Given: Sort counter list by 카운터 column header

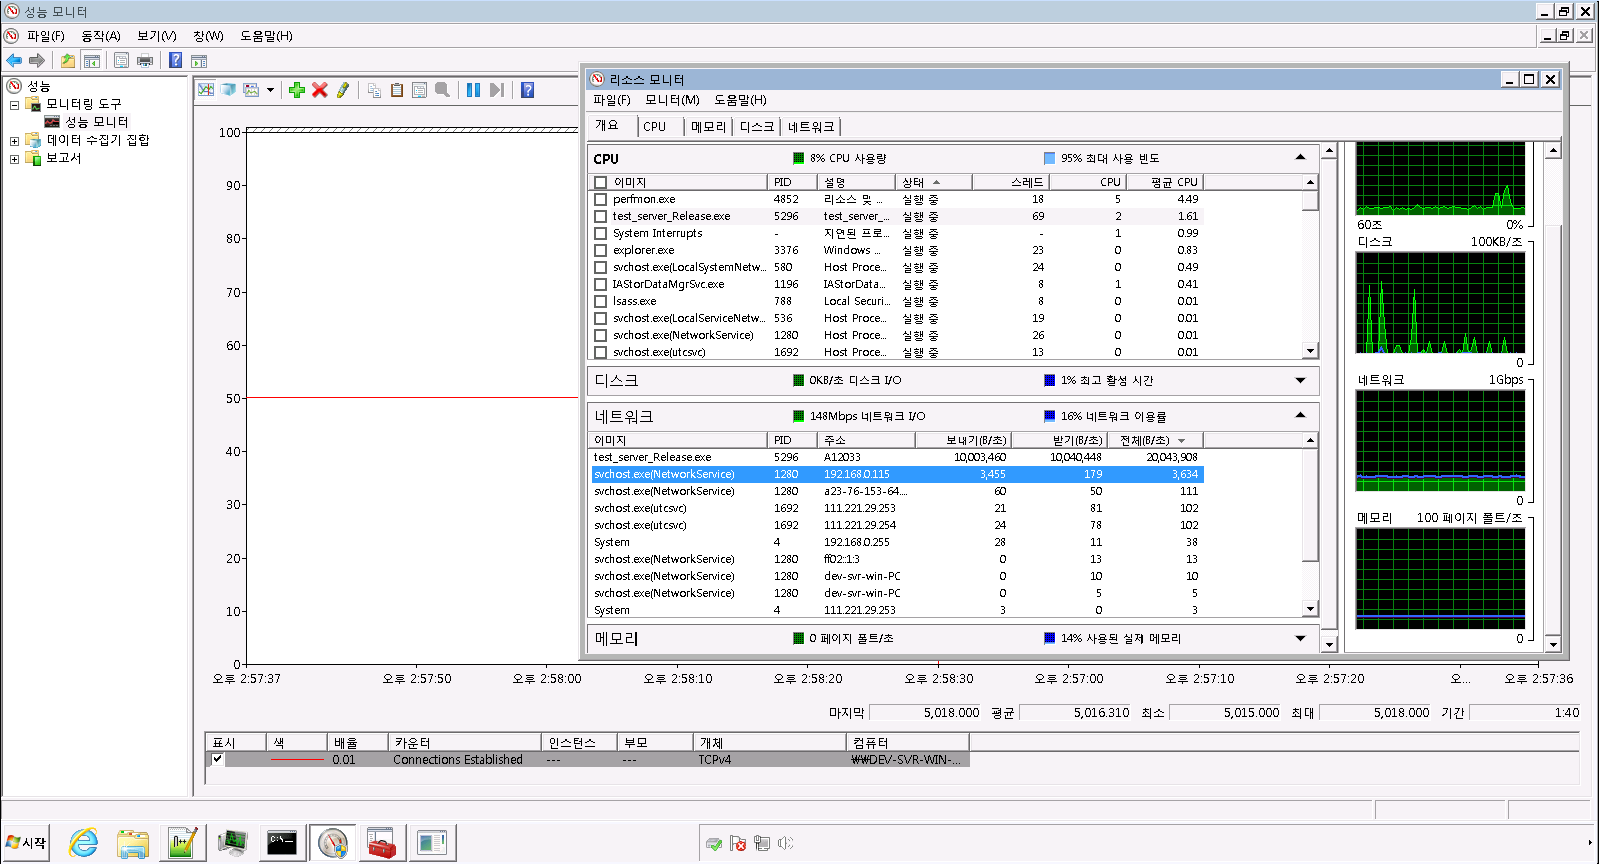Looking at the screenshot, I should pyautogui.click(x=465, y=742).
